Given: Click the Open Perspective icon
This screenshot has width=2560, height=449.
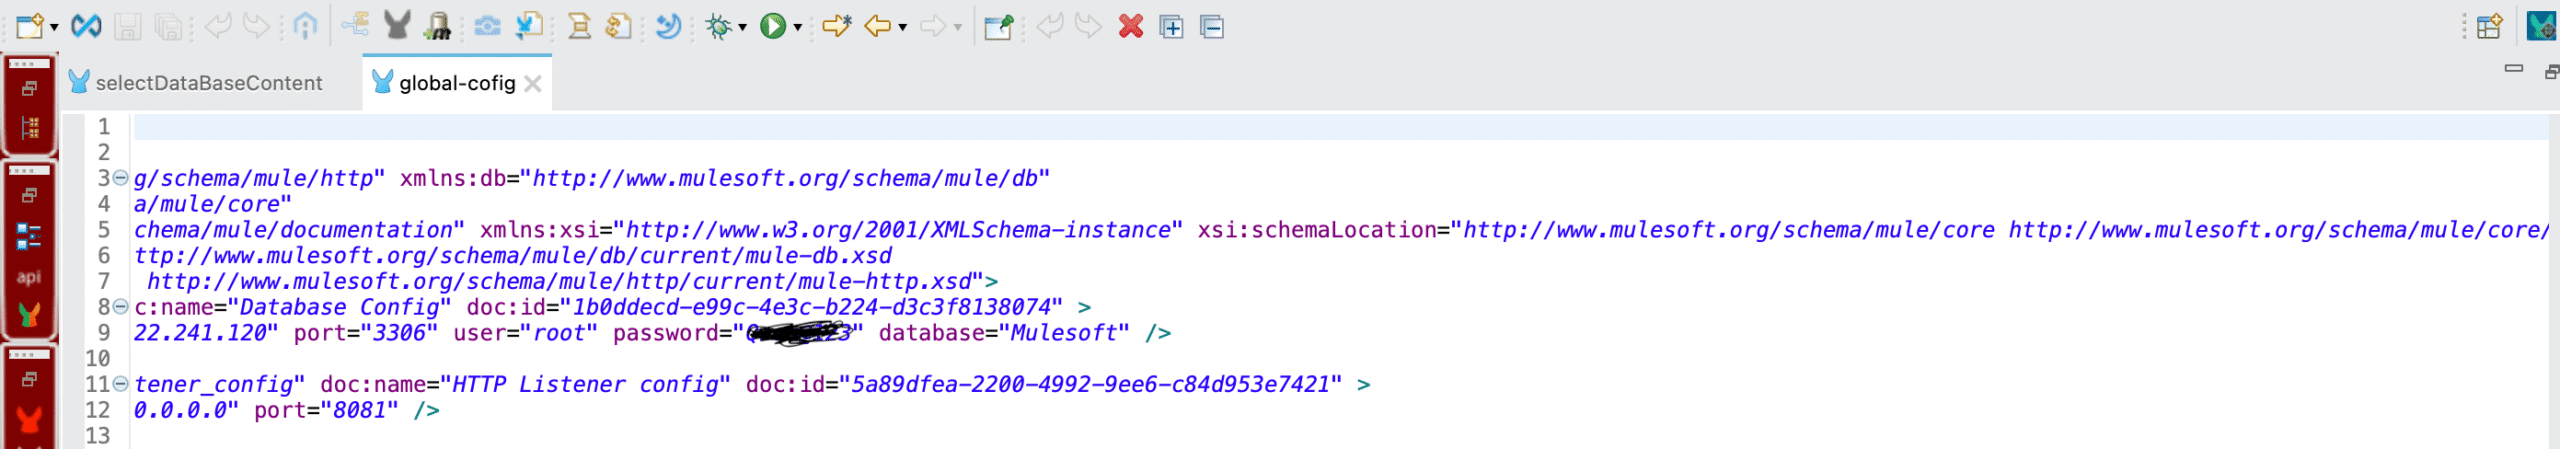Looking at the screenshot, I should [x=2489, y=26].
